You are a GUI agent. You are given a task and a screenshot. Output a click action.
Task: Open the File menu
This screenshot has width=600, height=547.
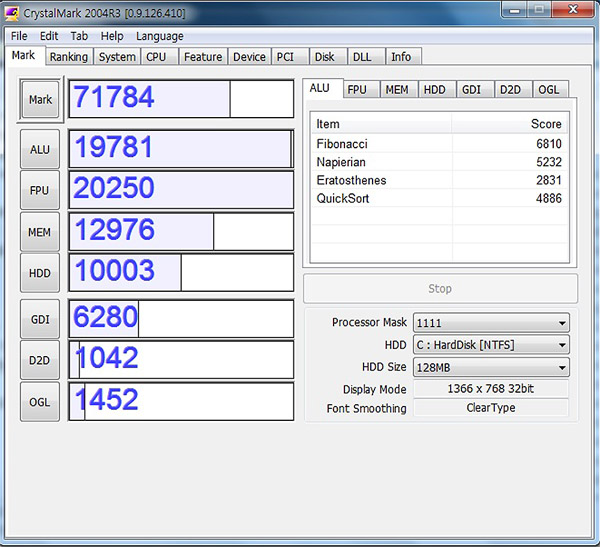coord(19,36)
